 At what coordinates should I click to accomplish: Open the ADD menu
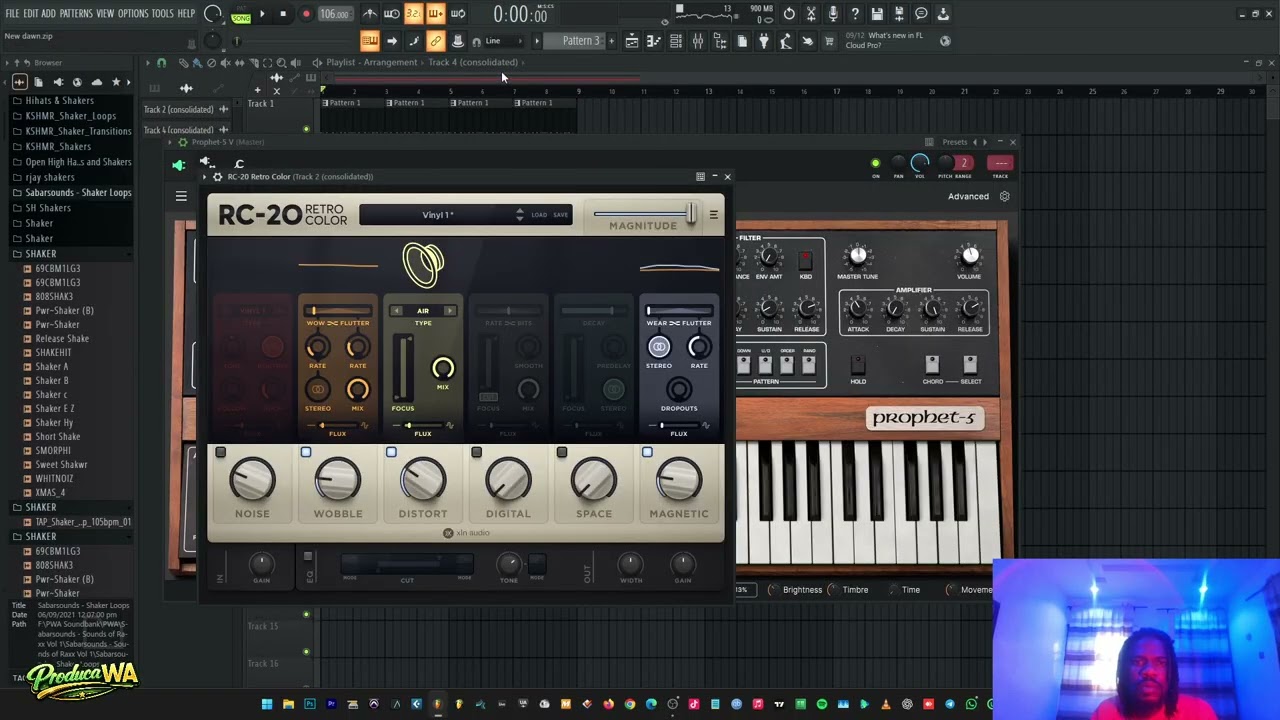[48, 14]
